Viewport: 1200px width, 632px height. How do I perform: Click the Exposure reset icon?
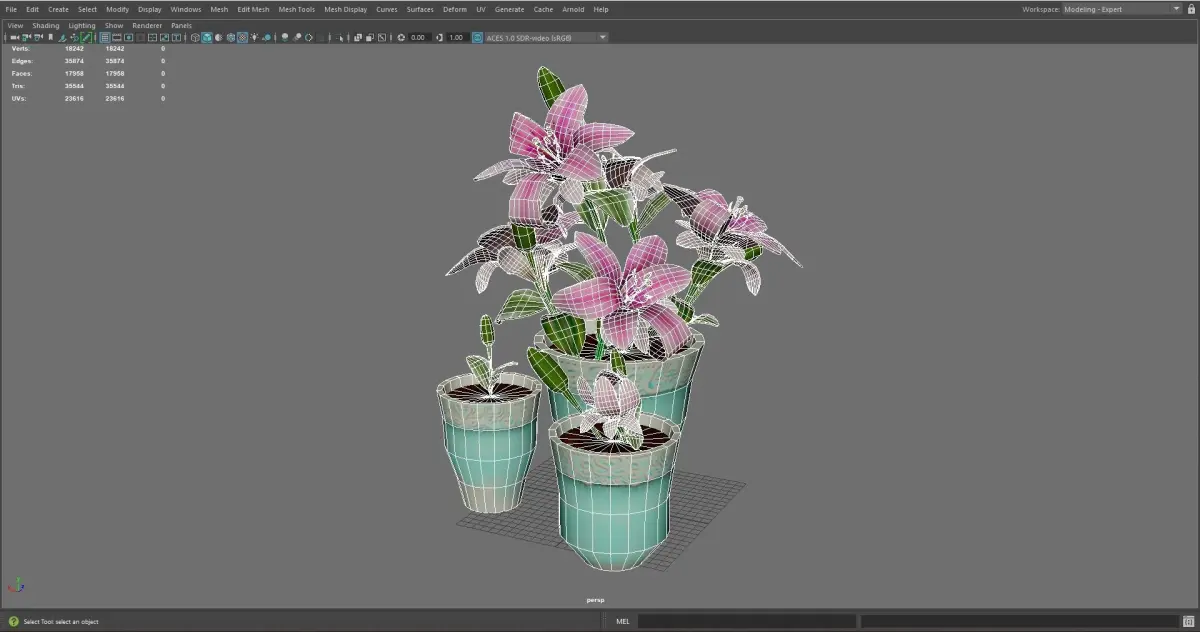pos(401,37)
